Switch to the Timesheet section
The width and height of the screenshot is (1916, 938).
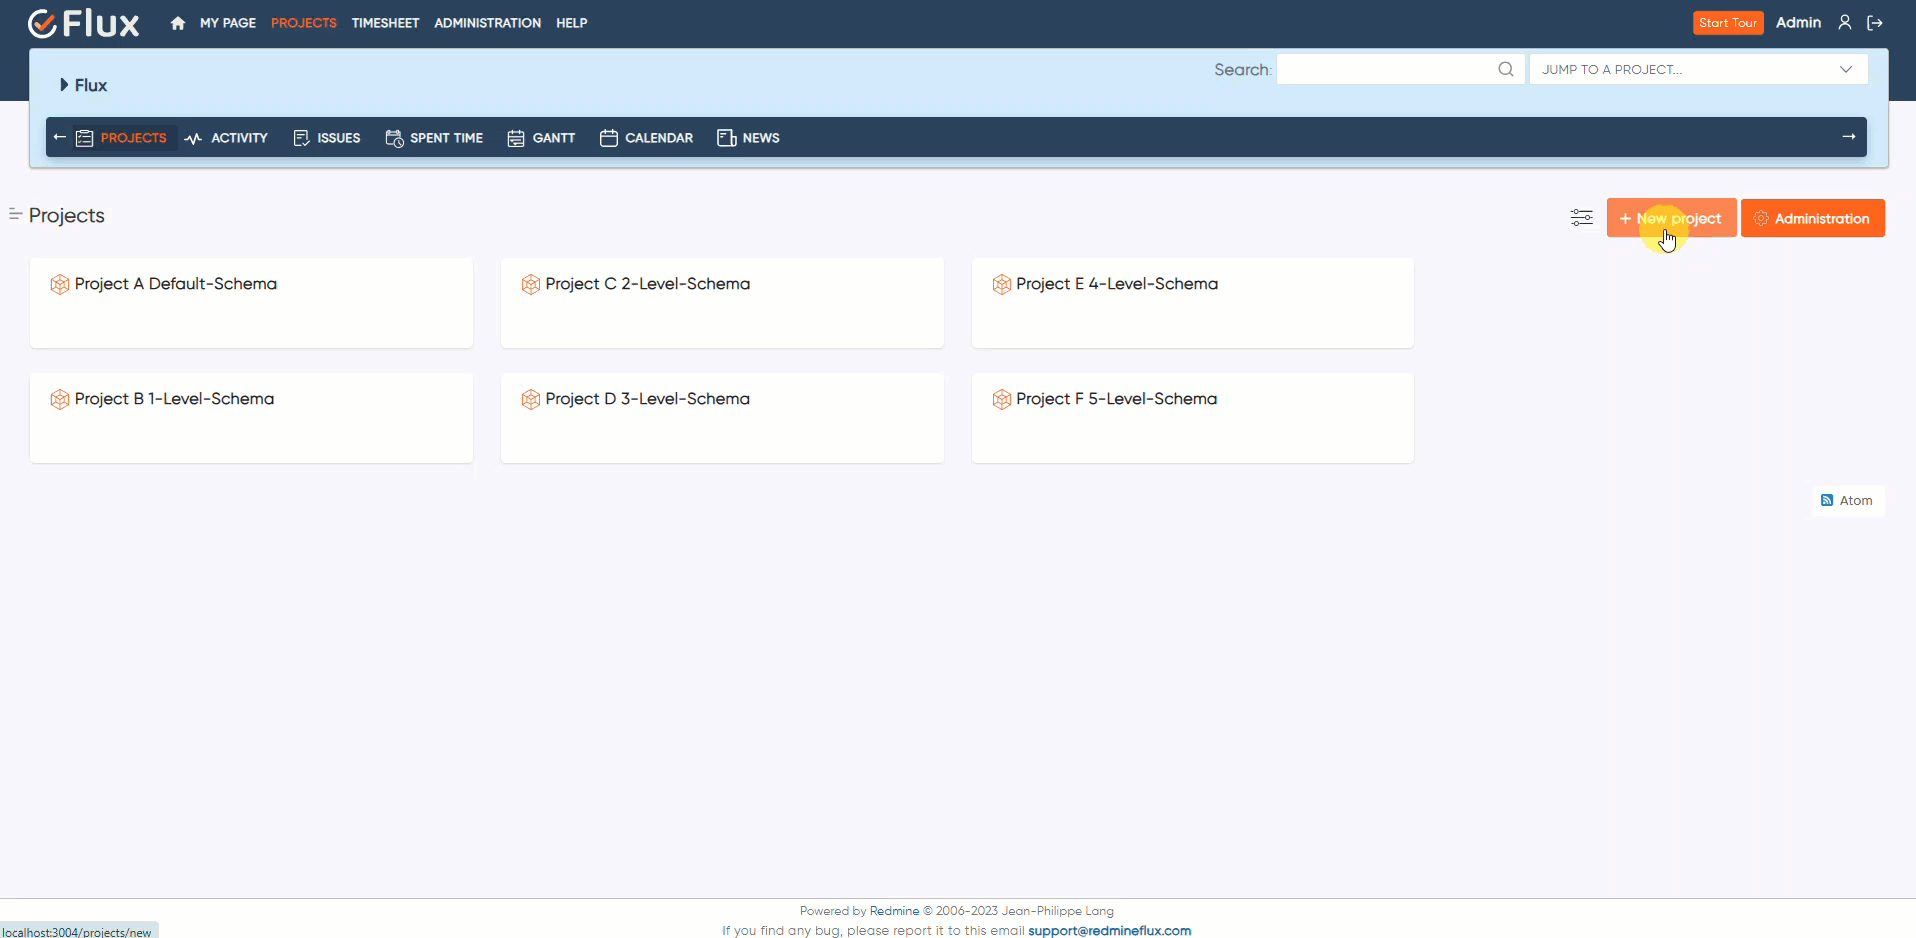point(385,22)
